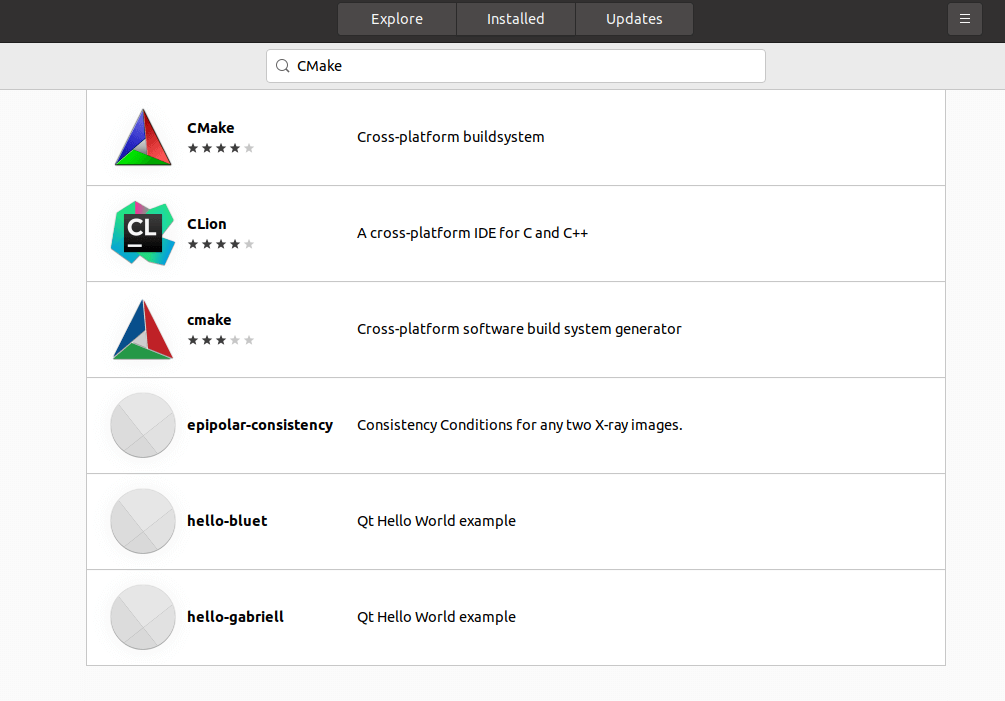1005x701 pixels.
Task: Click the CMake star rating
Action: [221, 148]
